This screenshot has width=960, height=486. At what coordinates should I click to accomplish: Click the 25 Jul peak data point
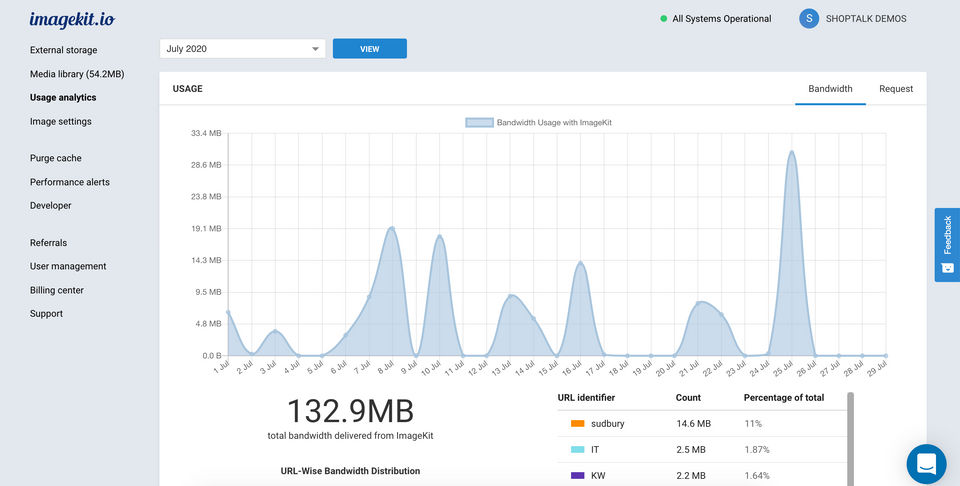pyautogui.click(x=791, y=152)
